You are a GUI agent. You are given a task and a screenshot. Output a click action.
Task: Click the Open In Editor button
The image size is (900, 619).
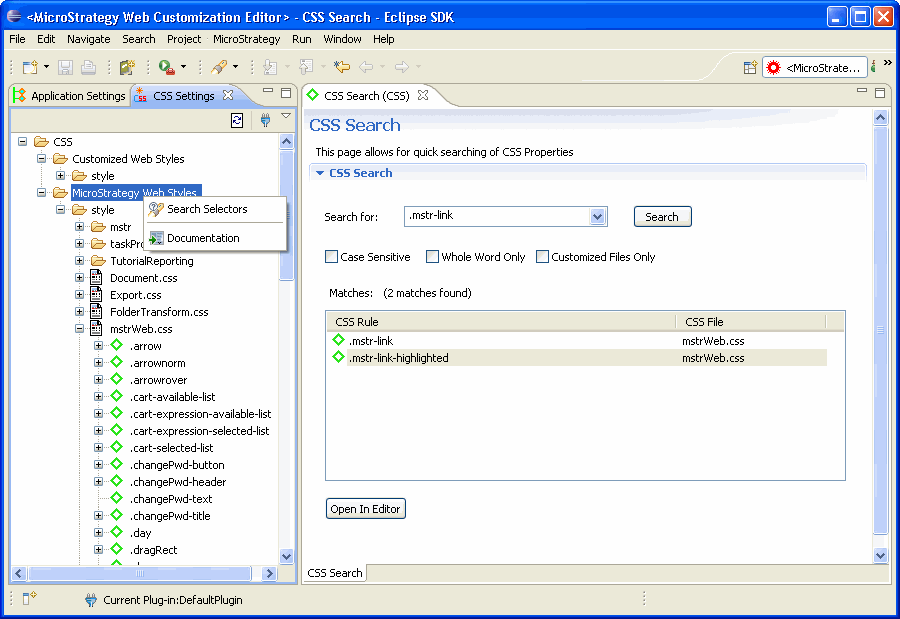[366, 509]
